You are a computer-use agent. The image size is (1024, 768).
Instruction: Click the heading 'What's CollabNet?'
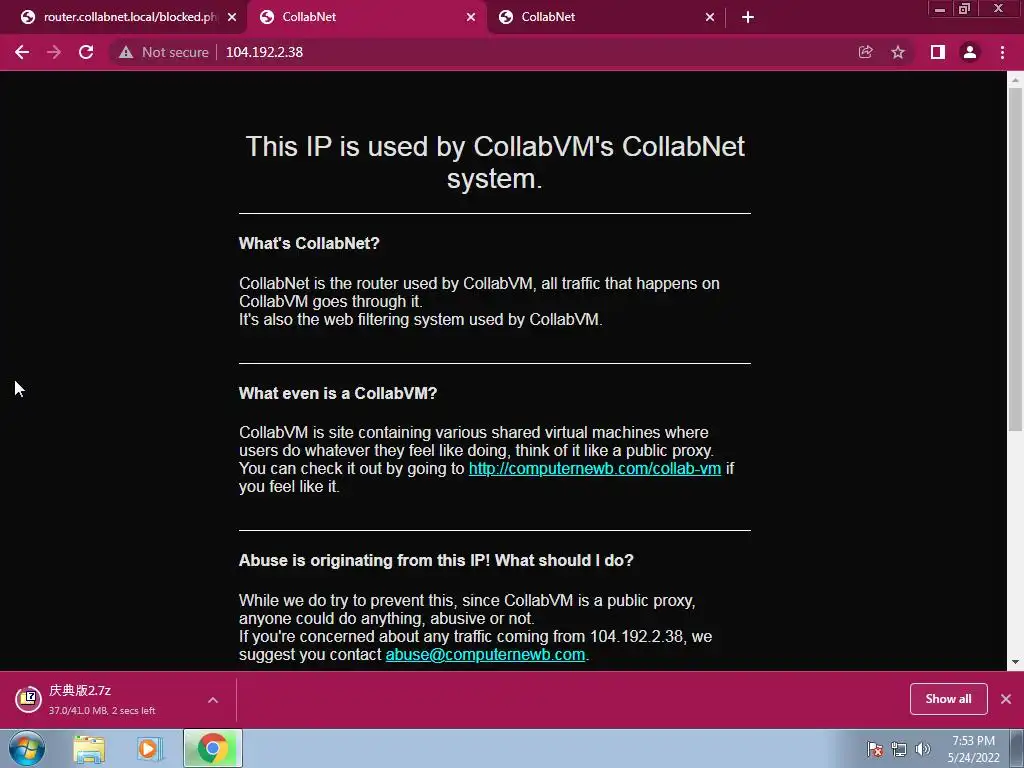click(x=309, y=244)
